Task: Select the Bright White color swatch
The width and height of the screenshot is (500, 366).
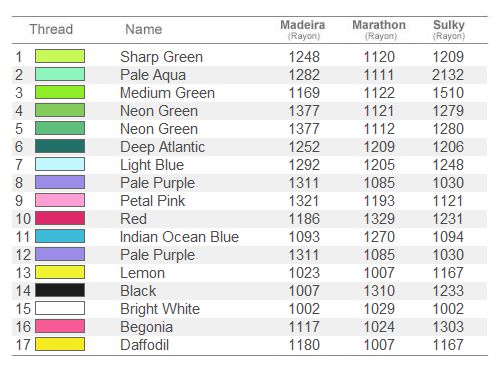Action: 60,308
